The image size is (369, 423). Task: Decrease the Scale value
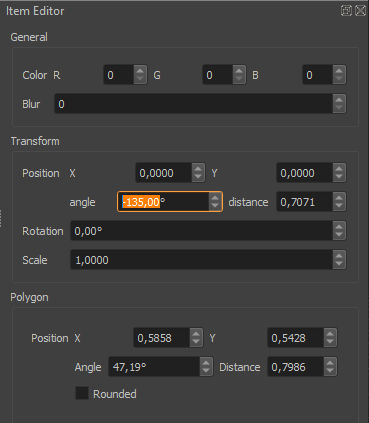point(339,264)
